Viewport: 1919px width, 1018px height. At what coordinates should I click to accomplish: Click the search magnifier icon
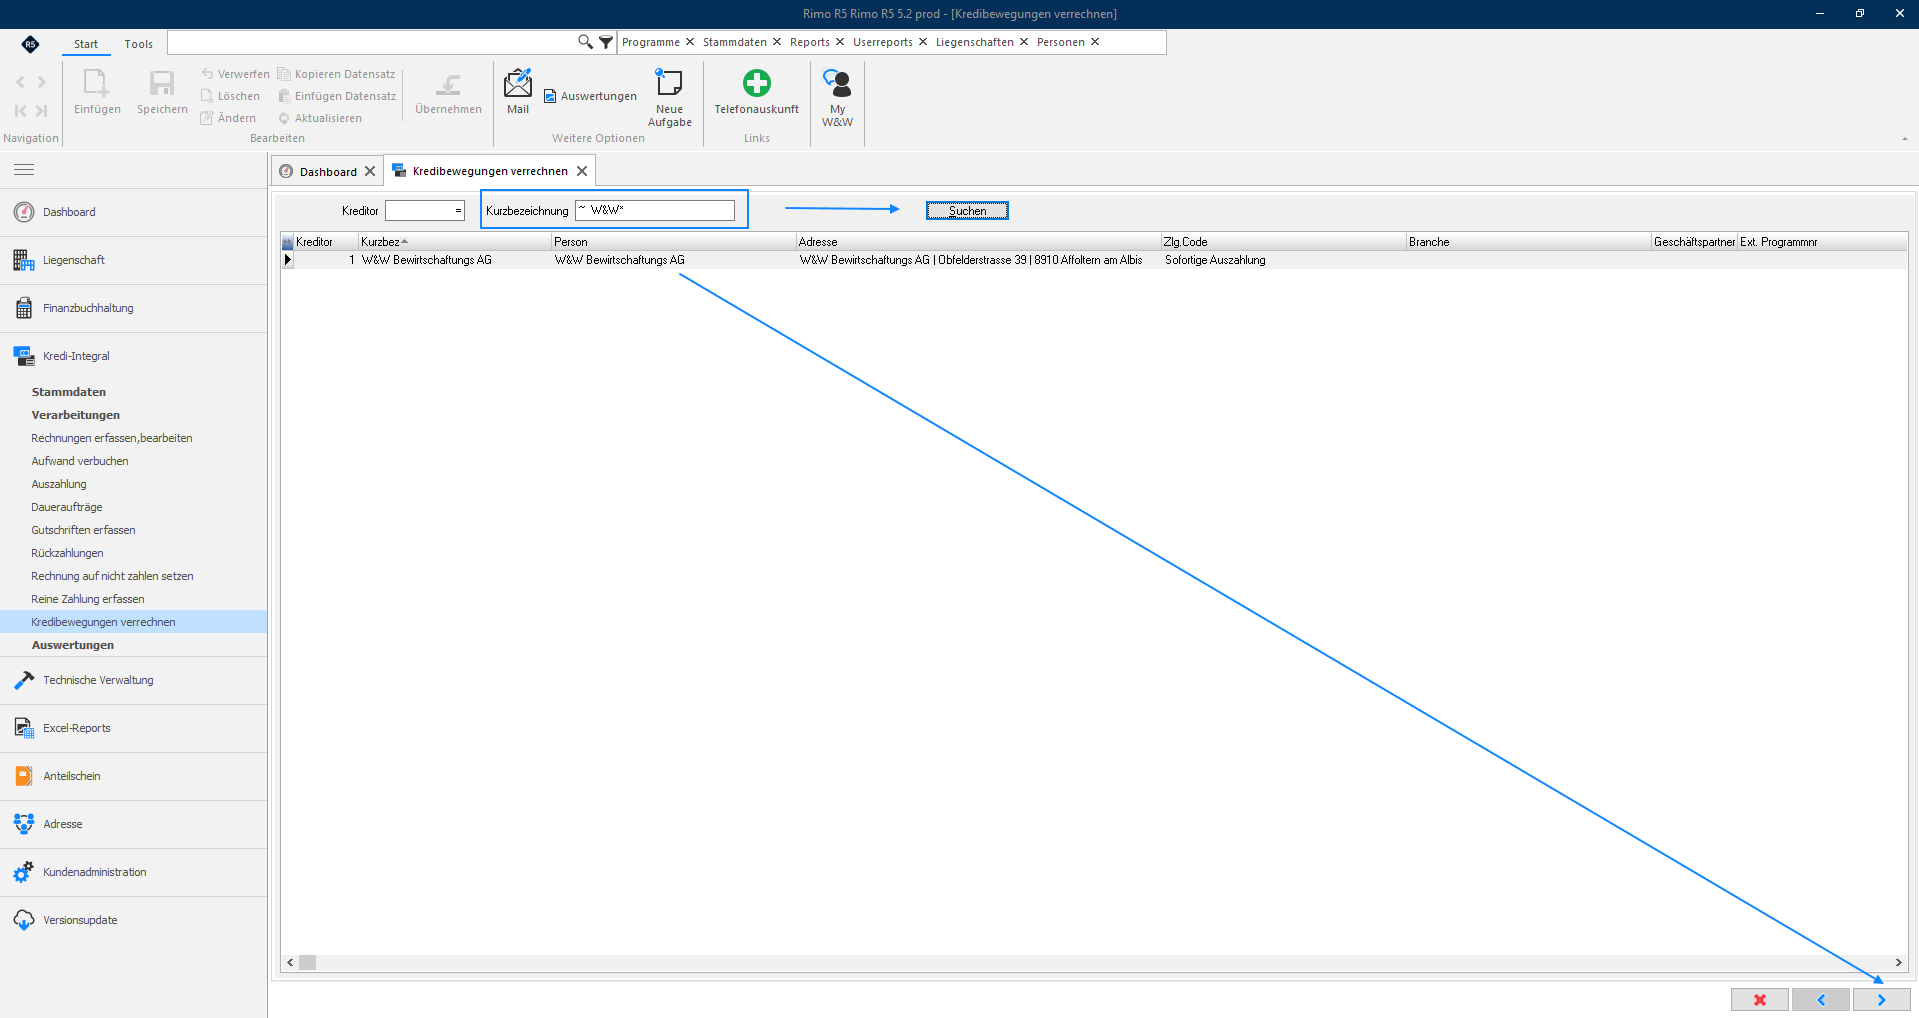point(585,42)
